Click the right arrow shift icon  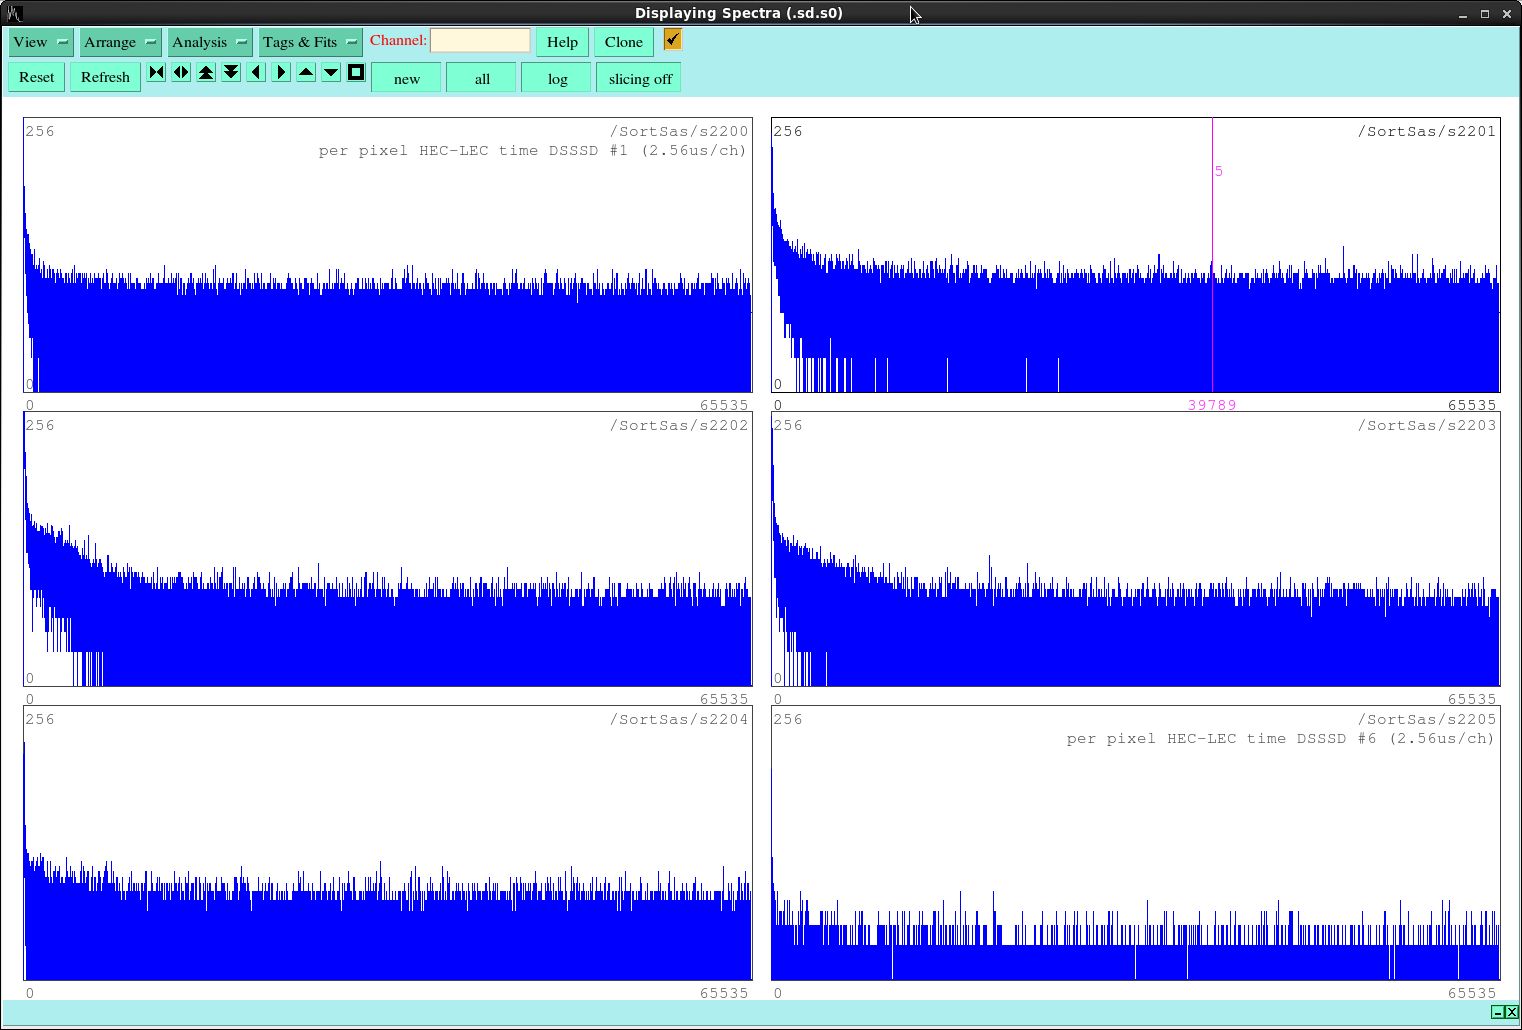tap(281, 72)
